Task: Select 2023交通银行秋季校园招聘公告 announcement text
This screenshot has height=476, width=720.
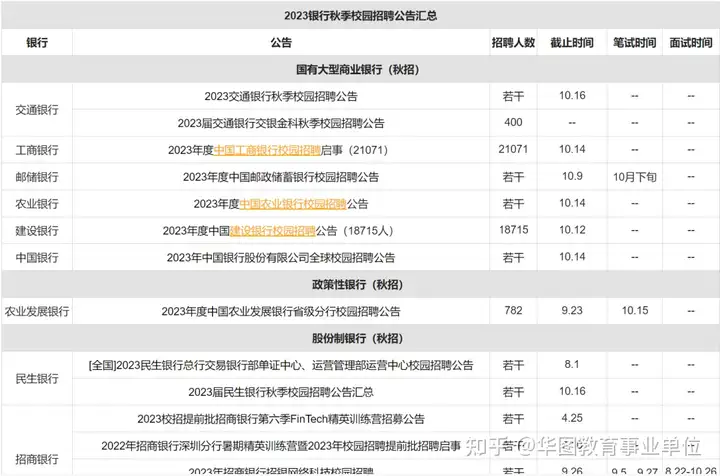Action: point(281,96)
